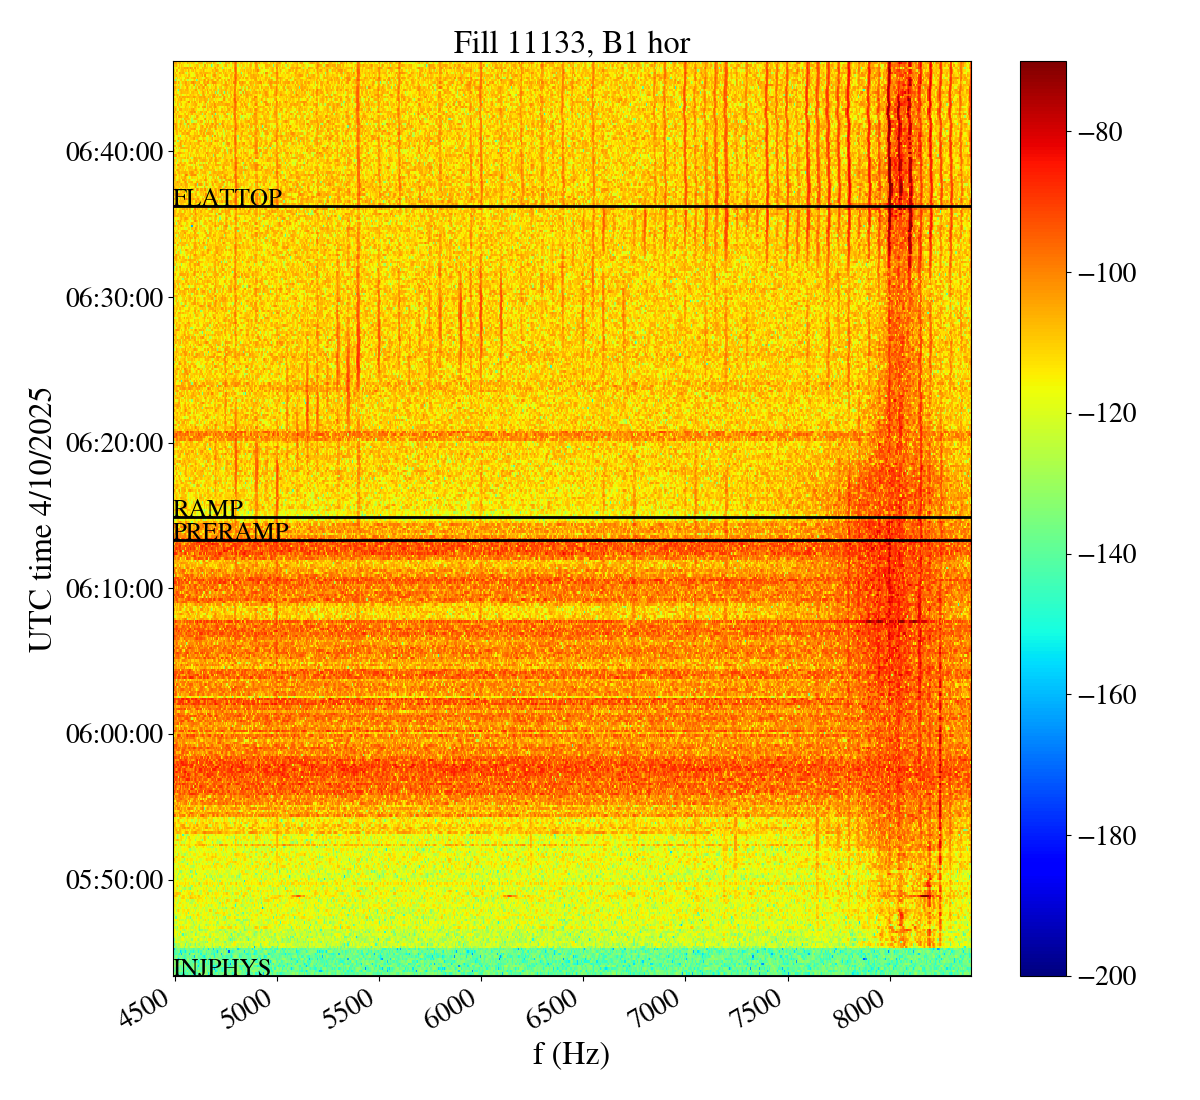Click the plot title "Fill 11133, B1 hor"
This screenshot has width=1200, height=1100.
pos(571,43)
